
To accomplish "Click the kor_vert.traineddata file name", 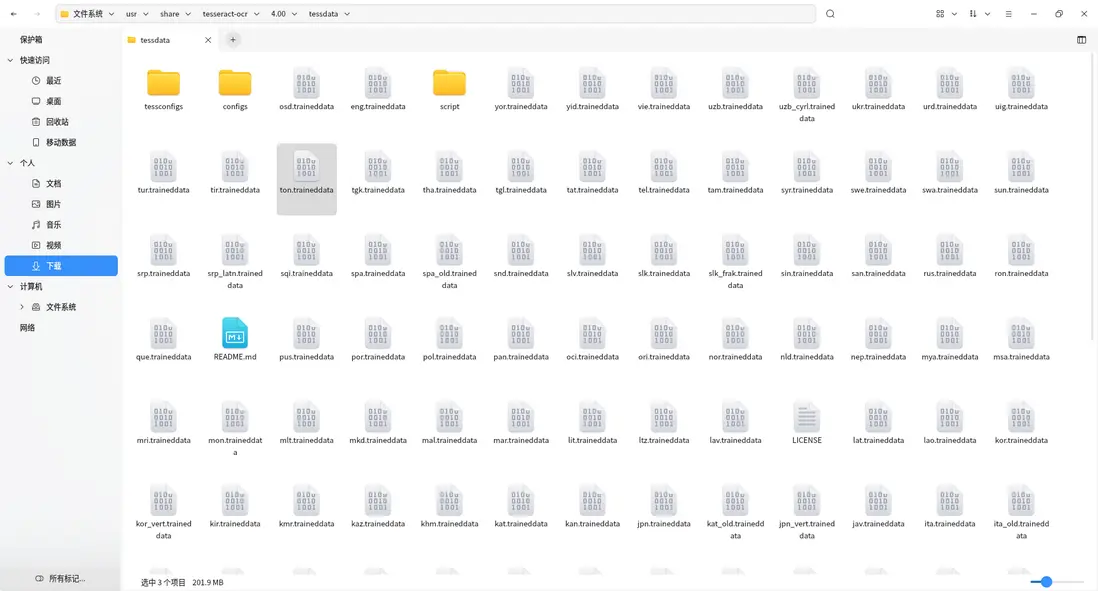I will coord(163,529).
